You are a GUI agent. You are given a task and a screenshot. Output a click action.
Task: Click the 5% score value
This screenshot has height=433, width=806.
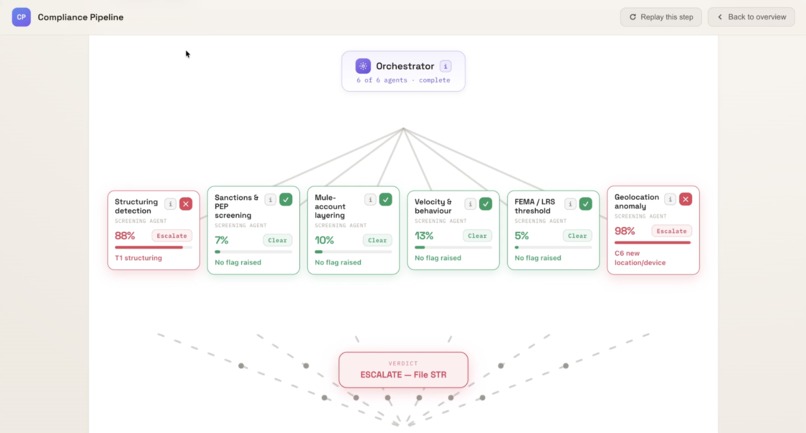(x=522, y=236)
